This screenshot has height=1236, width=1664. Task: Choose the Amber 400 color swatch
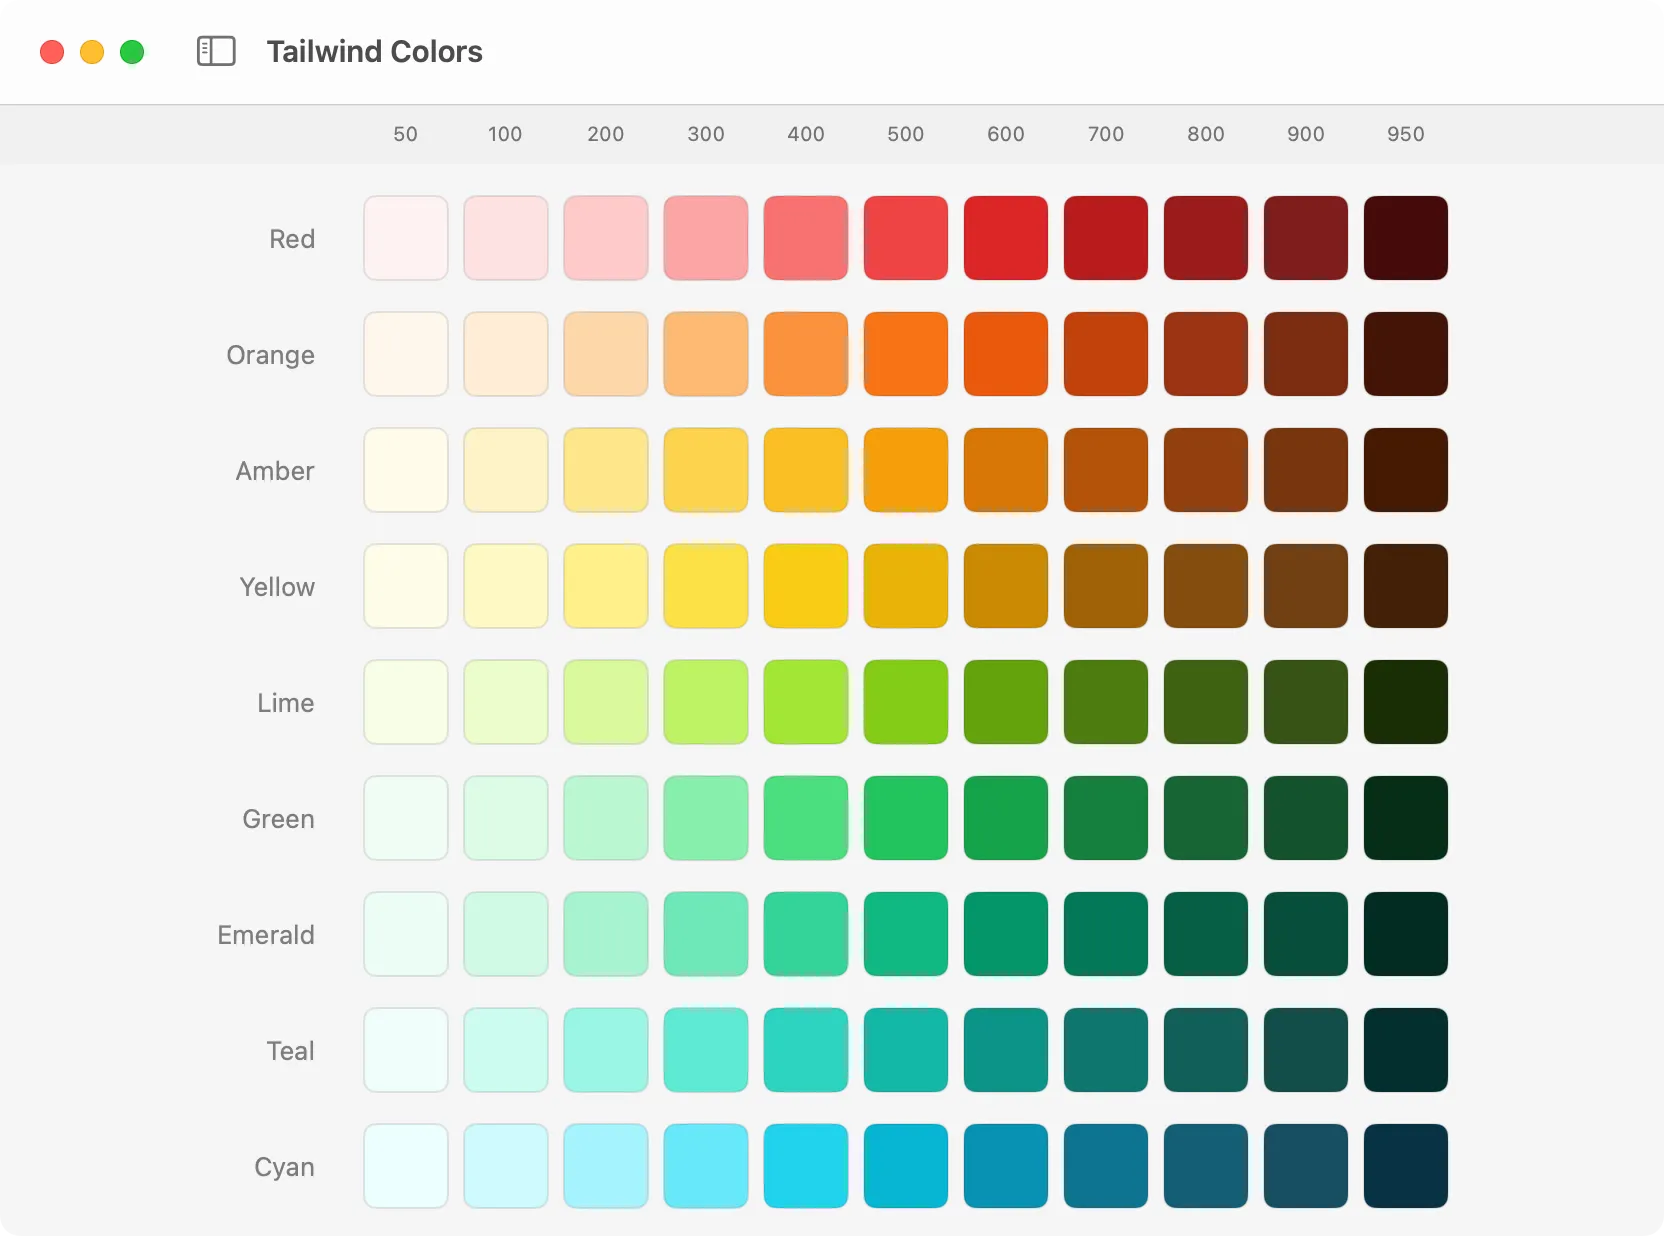coord(805,470)
